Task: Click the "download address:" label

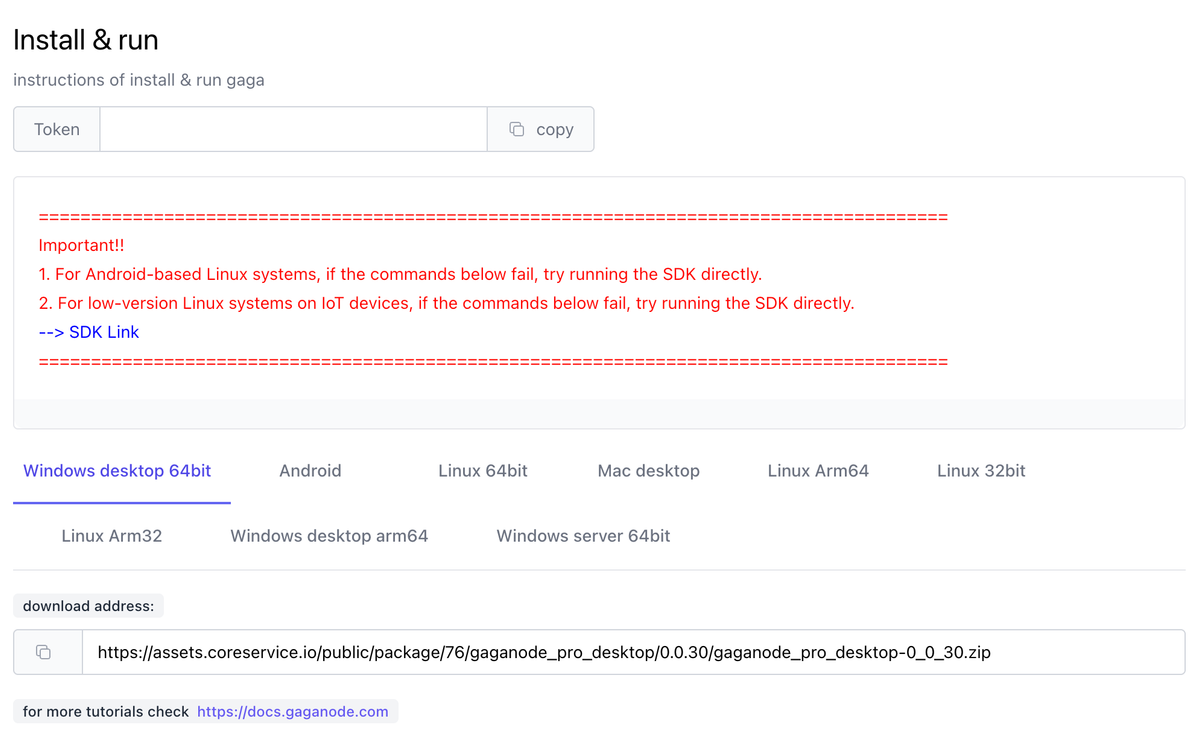Action: [89, 606]
